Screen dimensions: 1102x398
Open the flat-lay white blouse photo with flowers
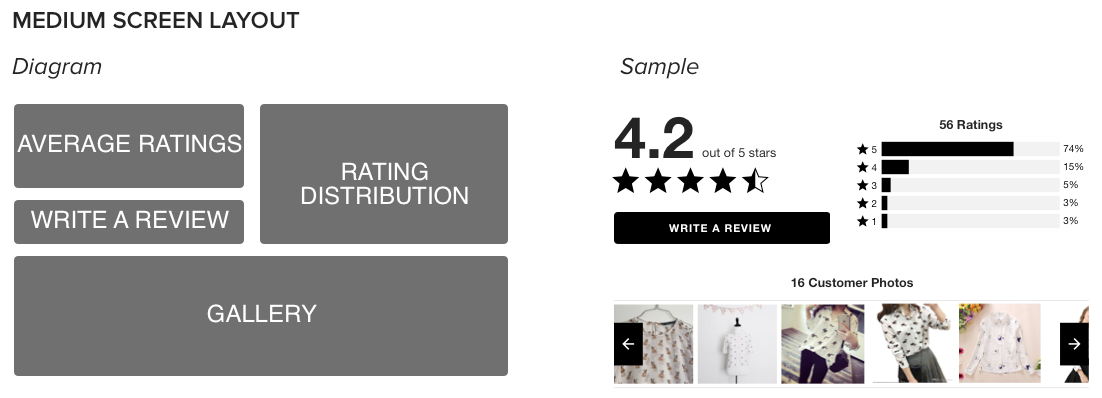(x=999, y=344)
